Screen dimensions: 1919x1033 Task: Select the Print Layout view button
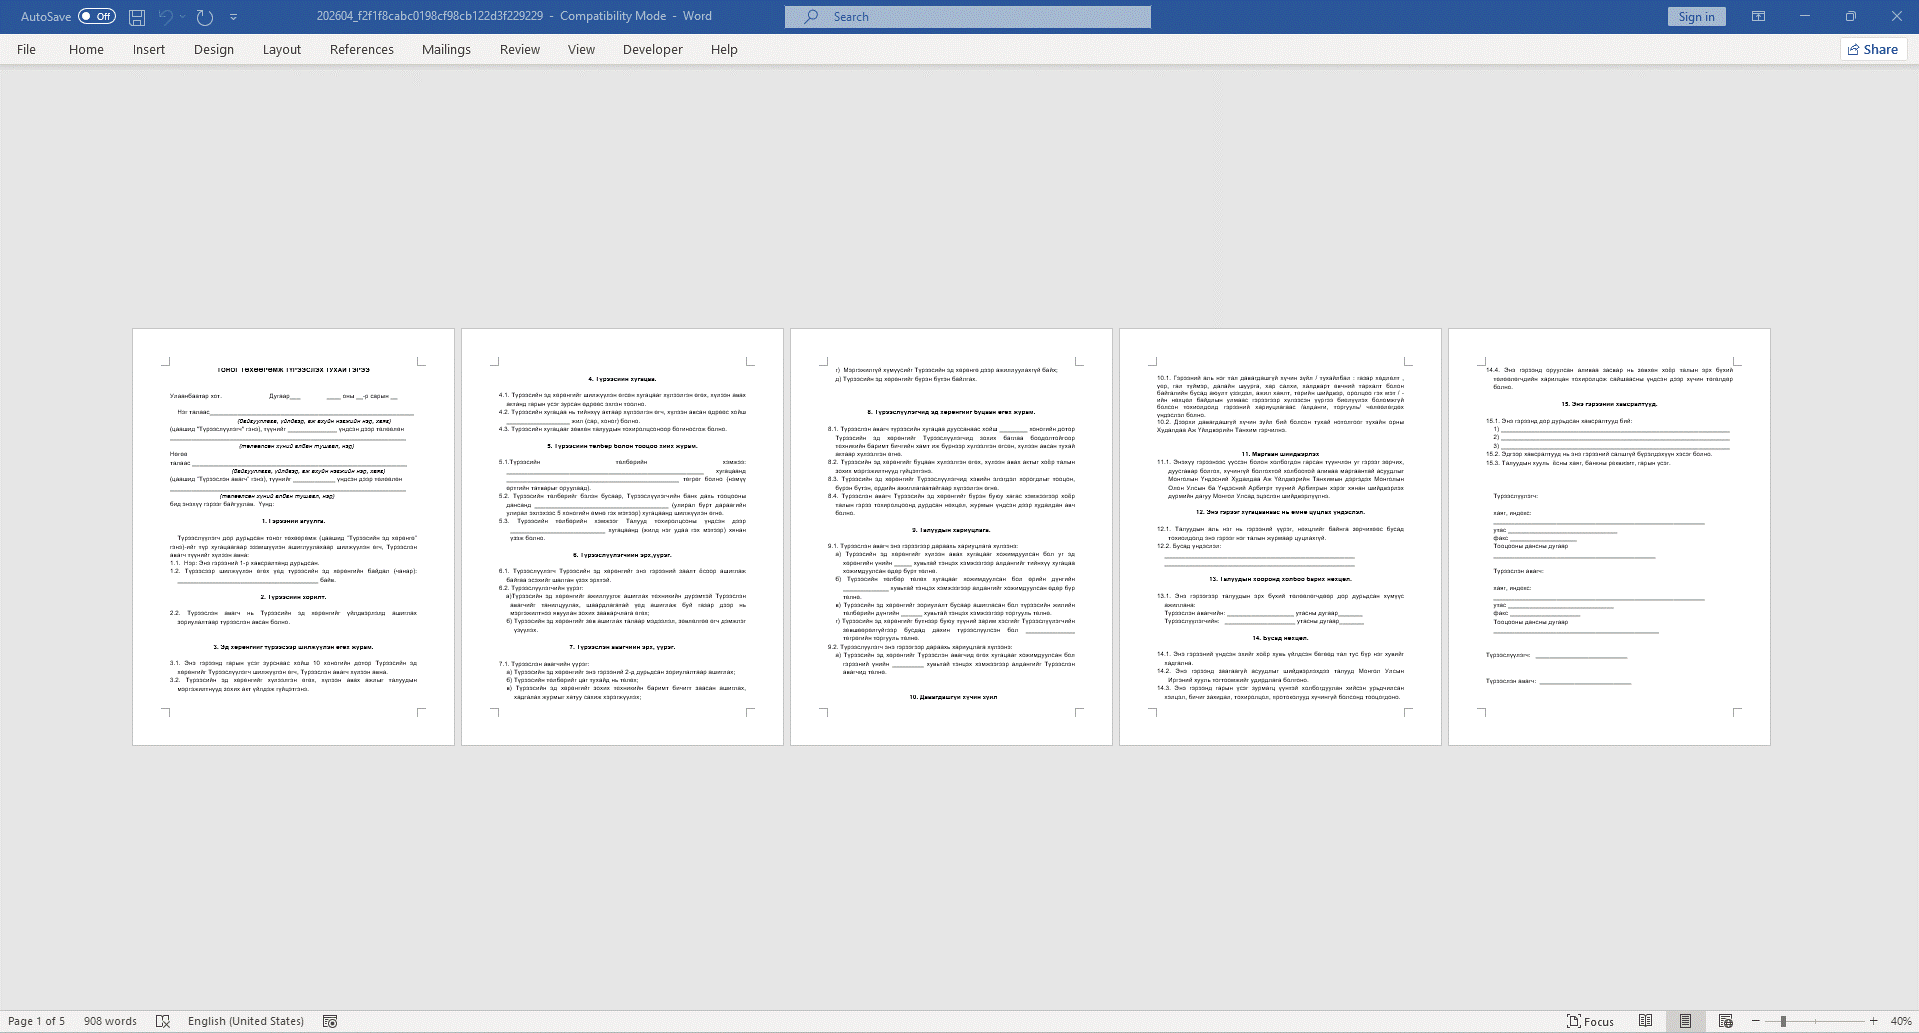click(x=1685, y=1021)
